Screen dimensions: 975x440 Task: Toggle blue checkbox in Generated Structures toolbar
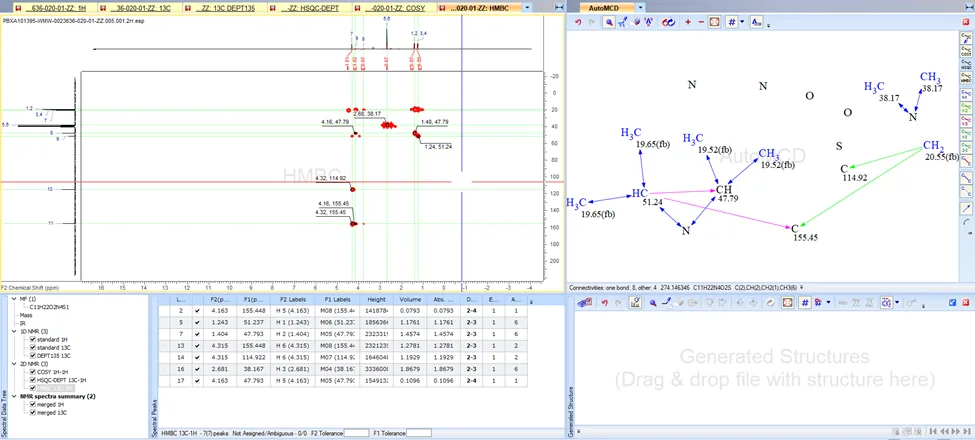coord(952,303)
